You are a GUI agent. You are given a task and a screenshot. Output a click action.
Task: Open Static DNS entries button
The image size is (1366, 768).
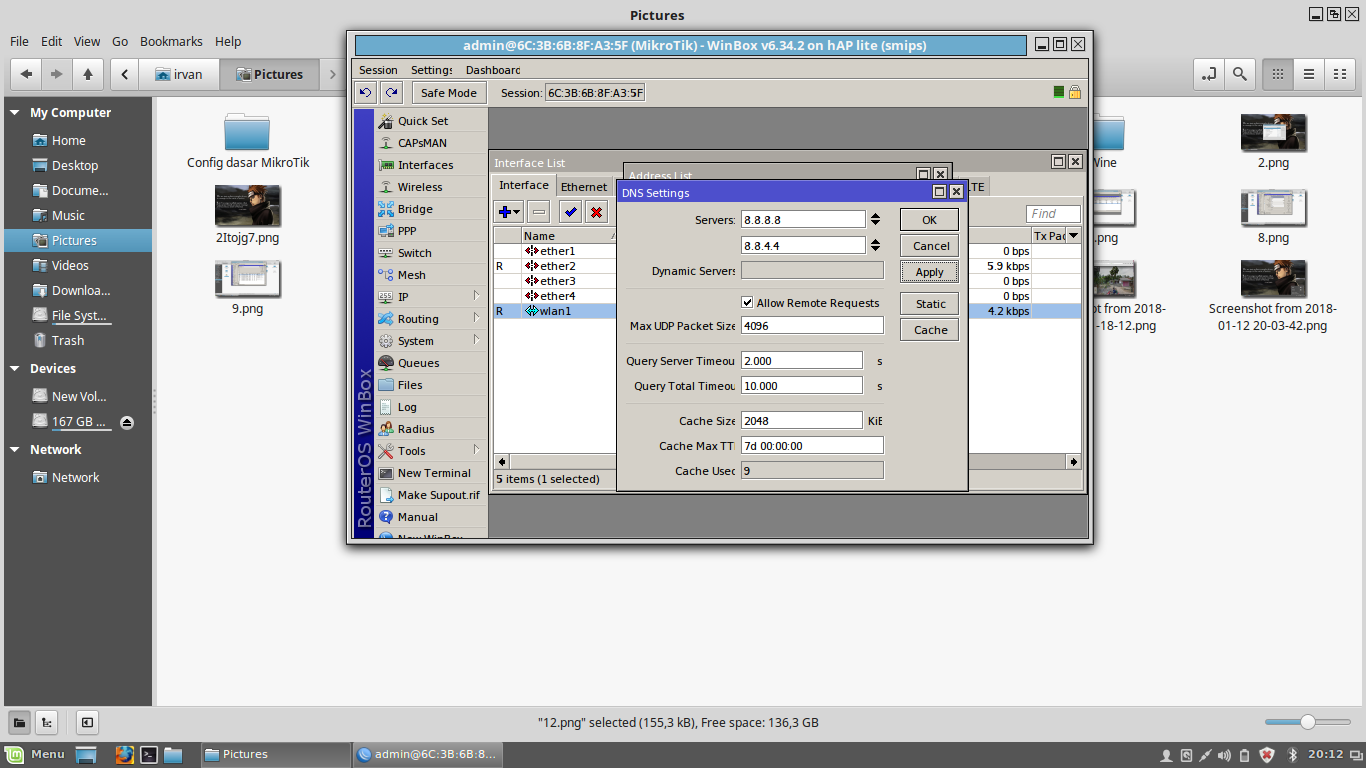click(x=930, y=304)
